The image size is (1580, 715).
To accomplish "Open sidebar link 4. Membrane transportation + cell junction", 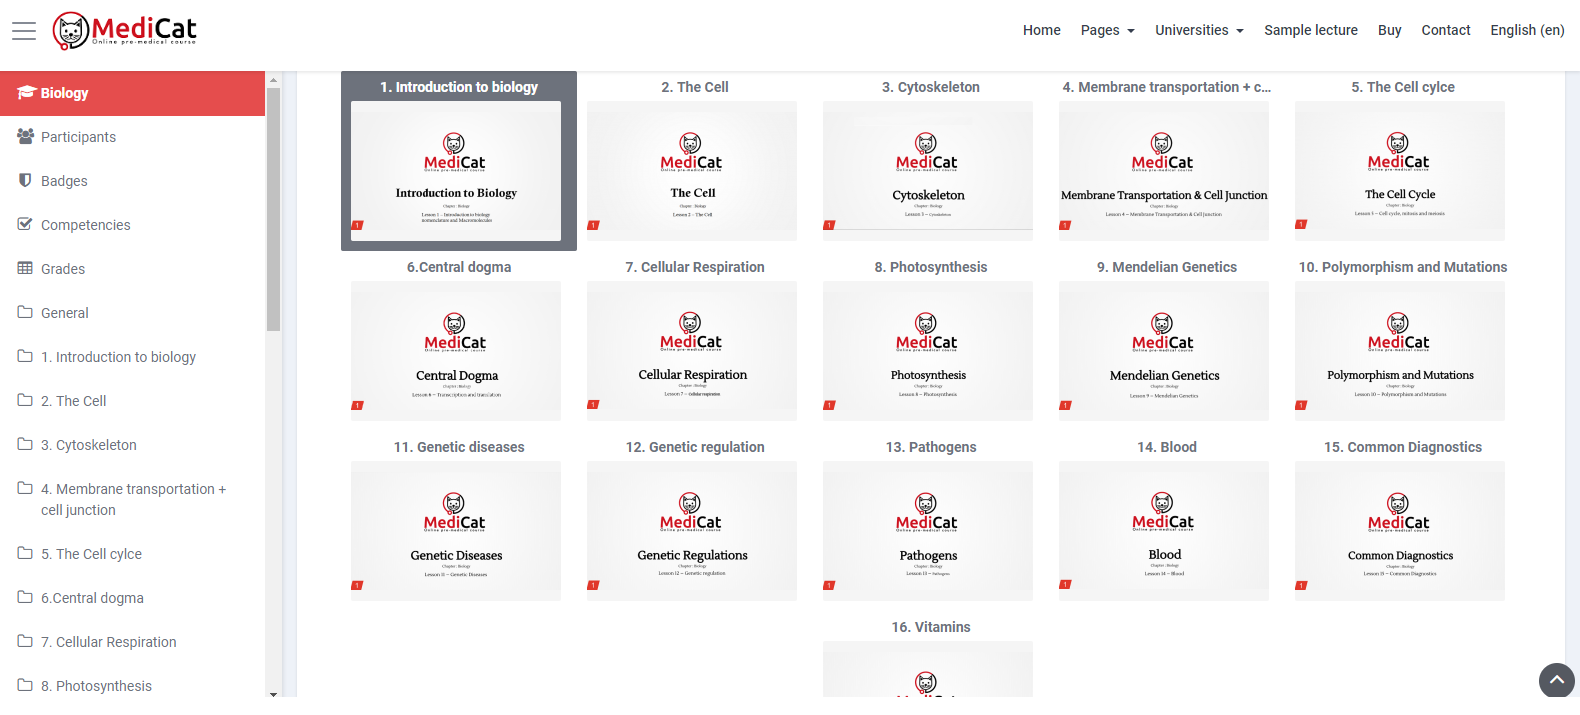I will (x=132, y=499).
